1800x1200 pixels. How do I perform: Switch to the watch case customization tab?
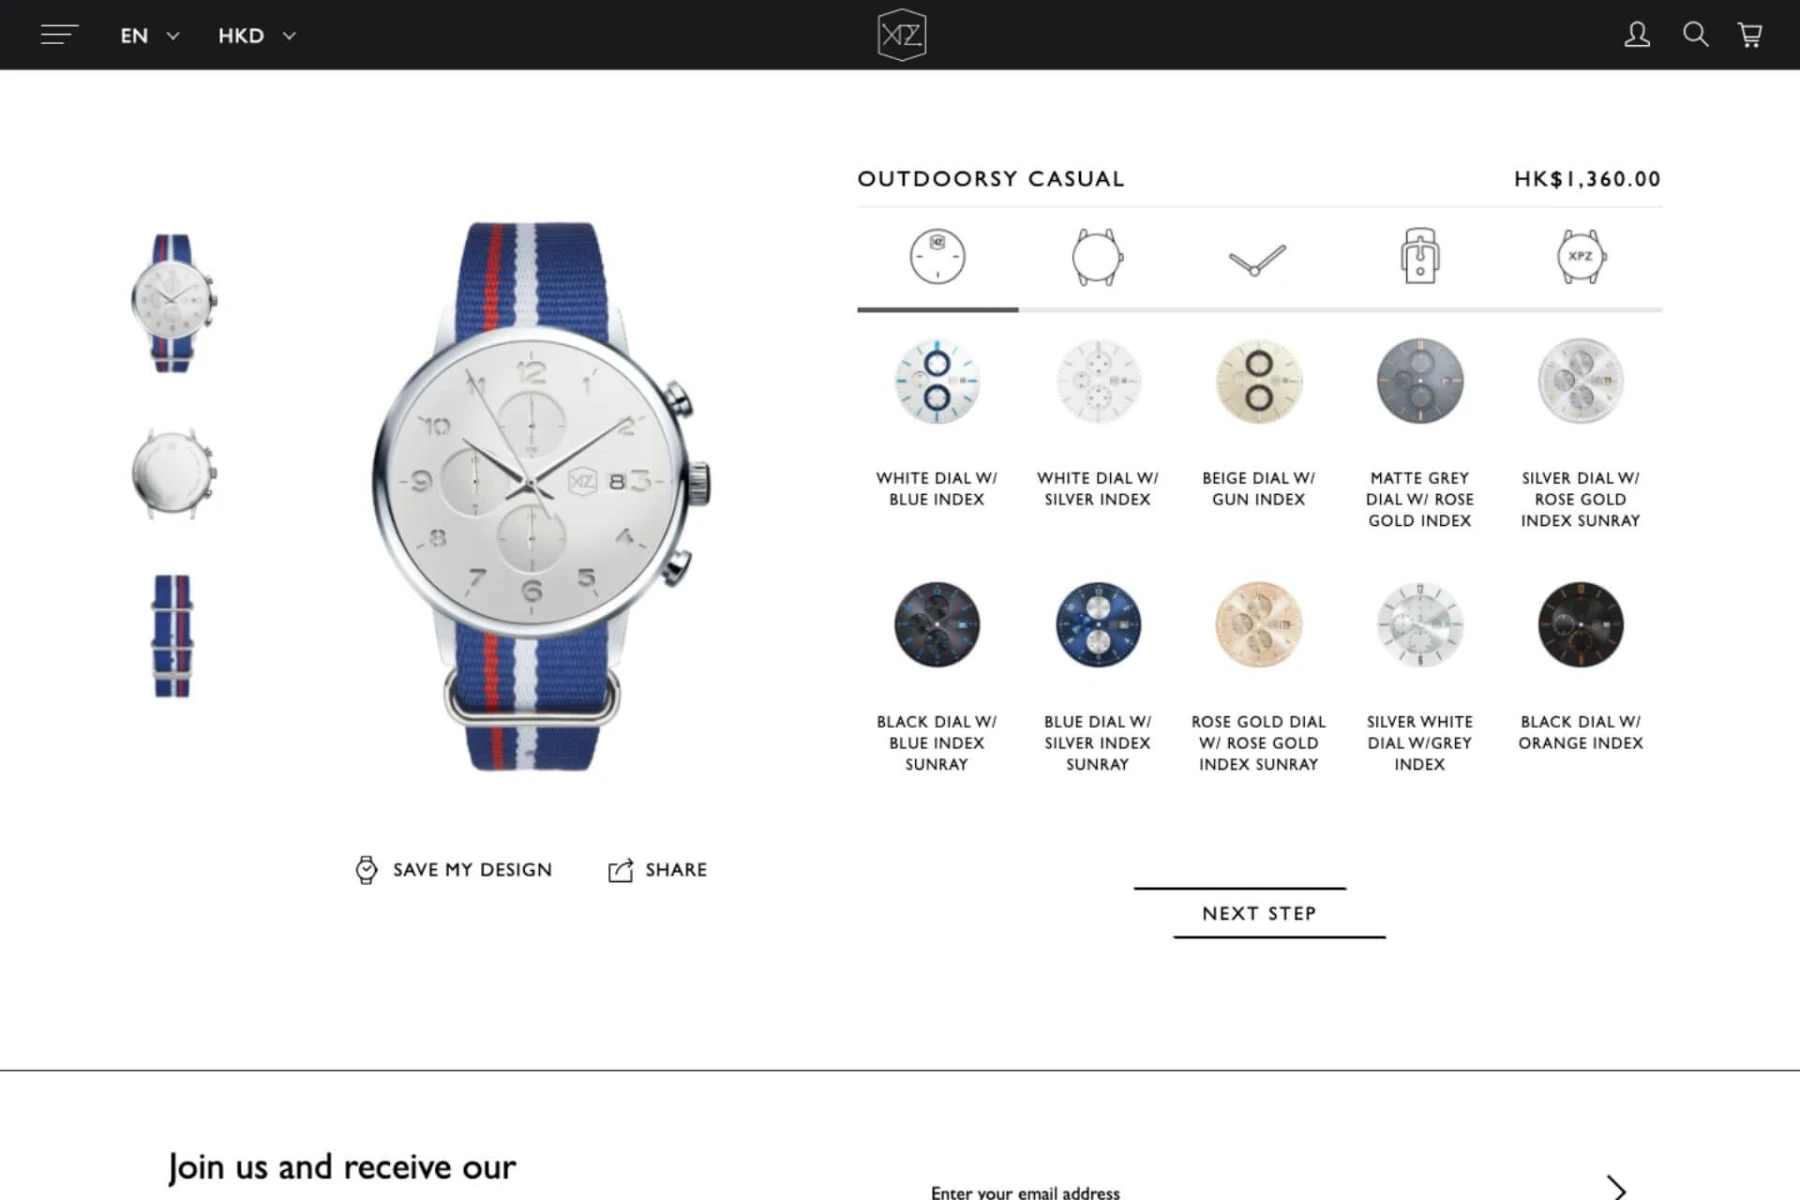pyautogui.click(x=1097, y=257)
